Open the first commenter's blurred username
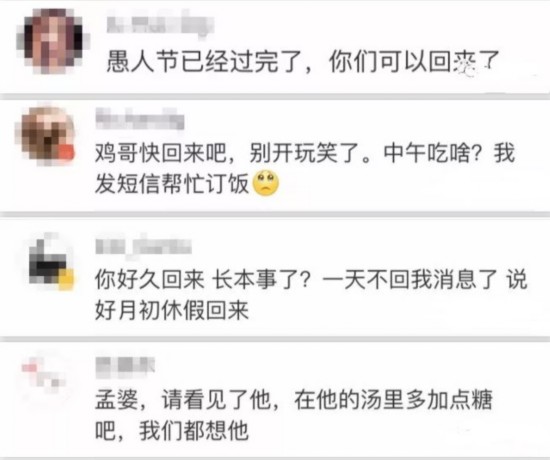 (x=160, y=25)
